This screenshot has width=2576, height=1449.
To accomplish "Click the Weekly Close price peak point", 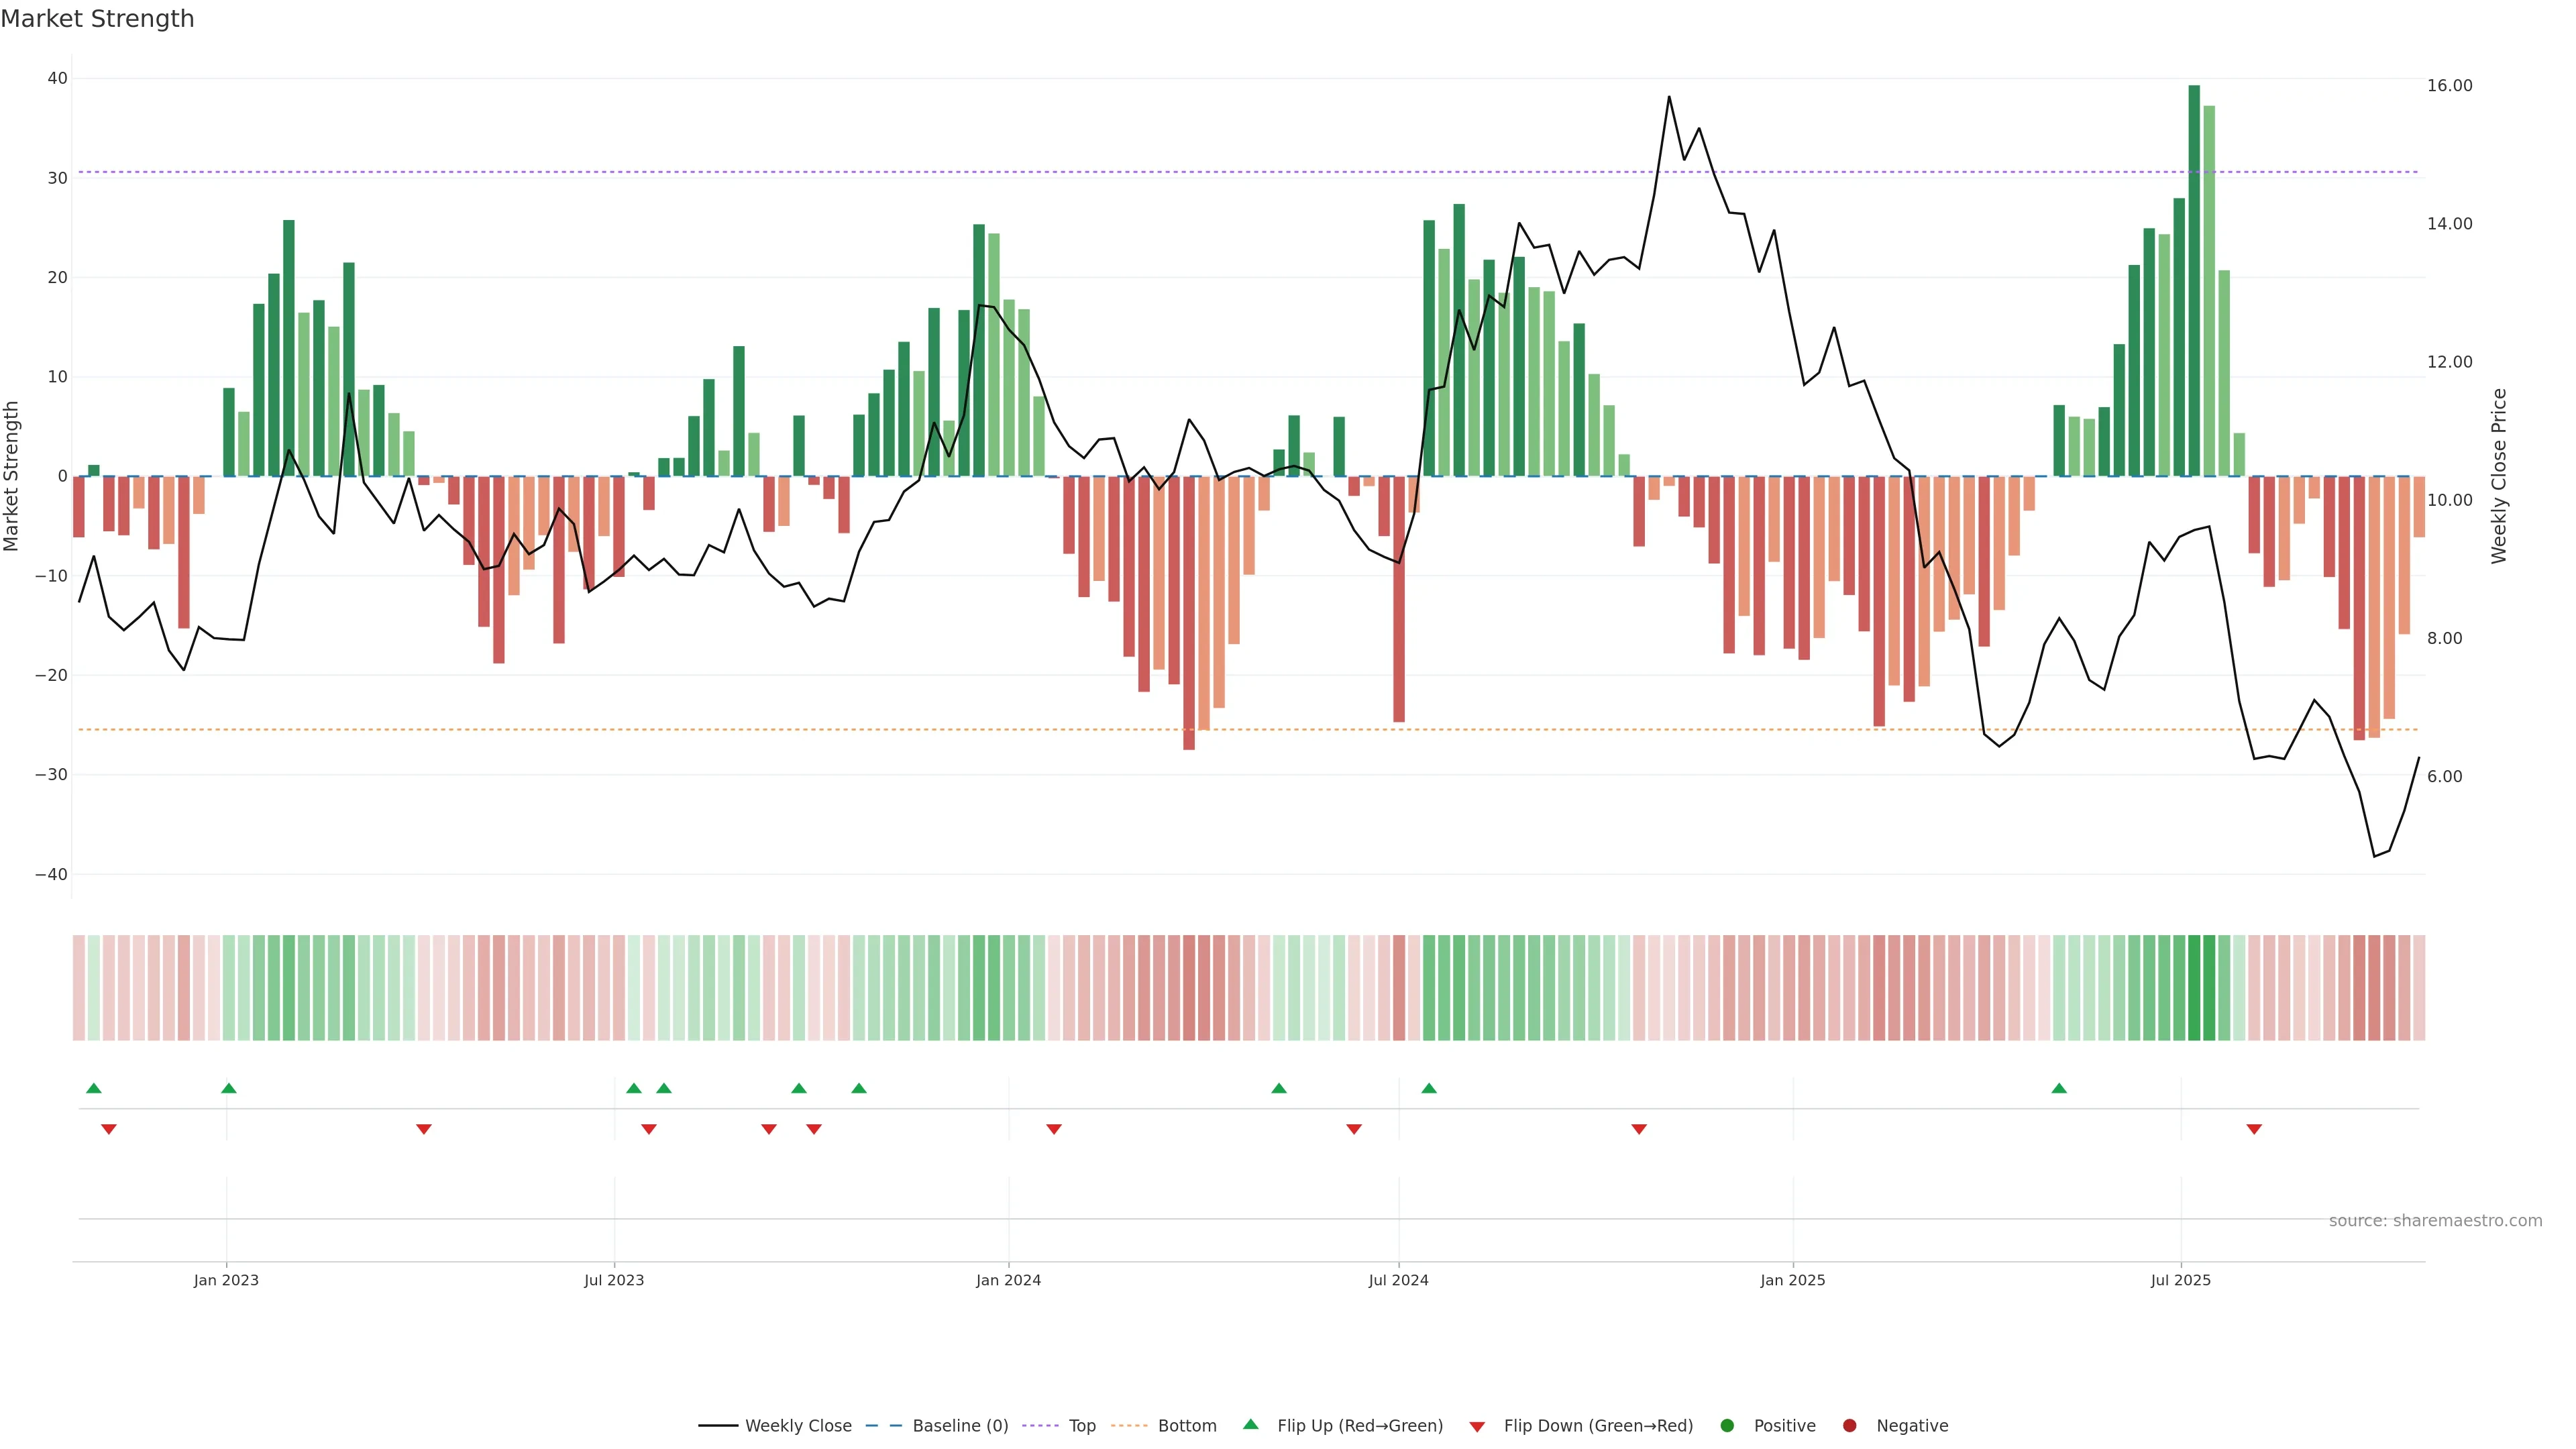I will tap(1669, 97).
